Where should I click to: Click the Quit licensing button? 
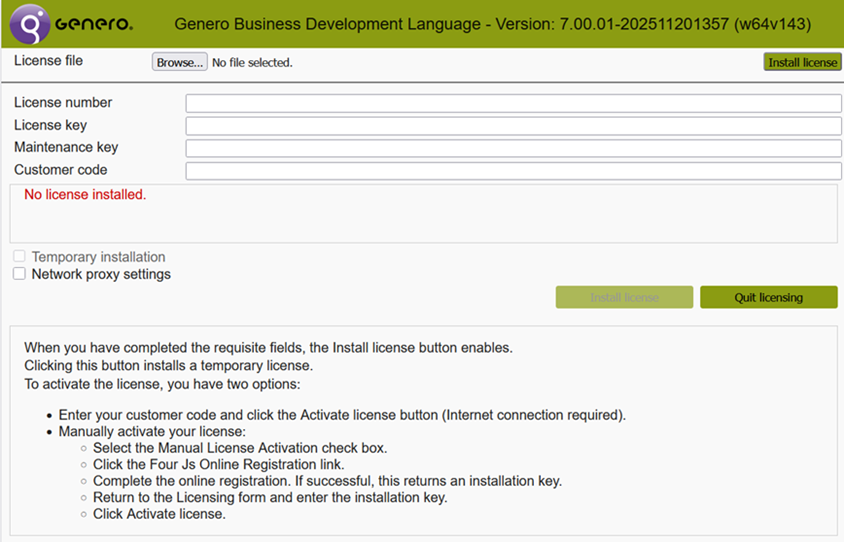click(x=769, y=297)
